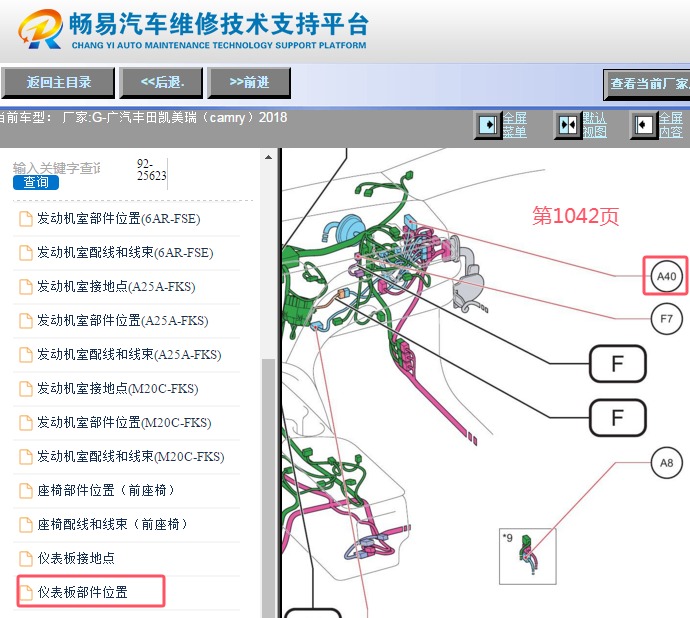The height and width of the screenshot is (618, 690).
Task: Click the *9 connector inset thumbnail
Action: [x=528, y=556]
